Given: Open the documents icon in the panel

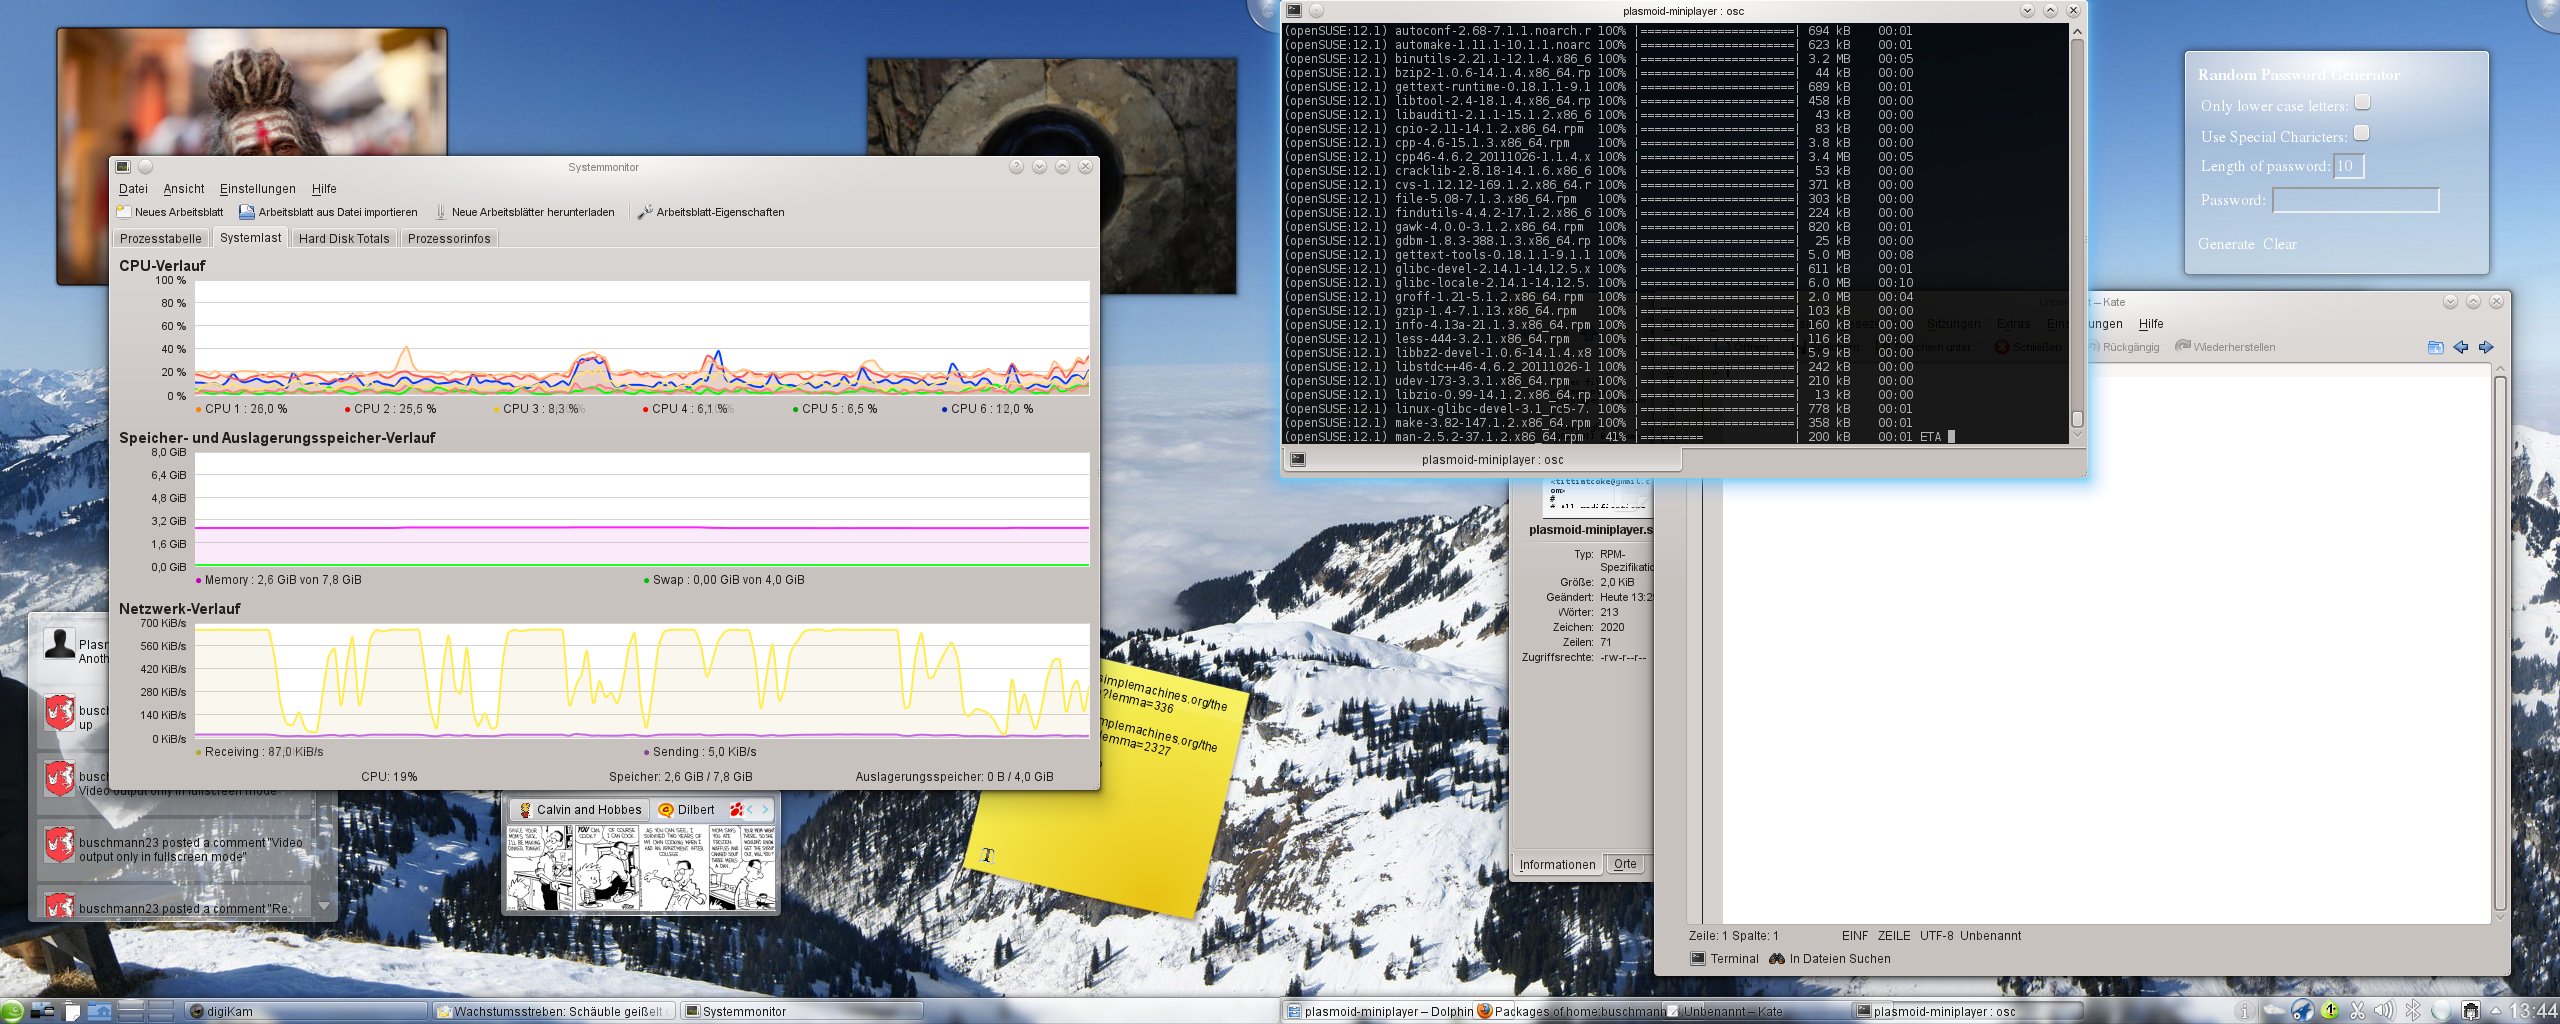Looking at the screenshot, I should (x=71, y=1011).
